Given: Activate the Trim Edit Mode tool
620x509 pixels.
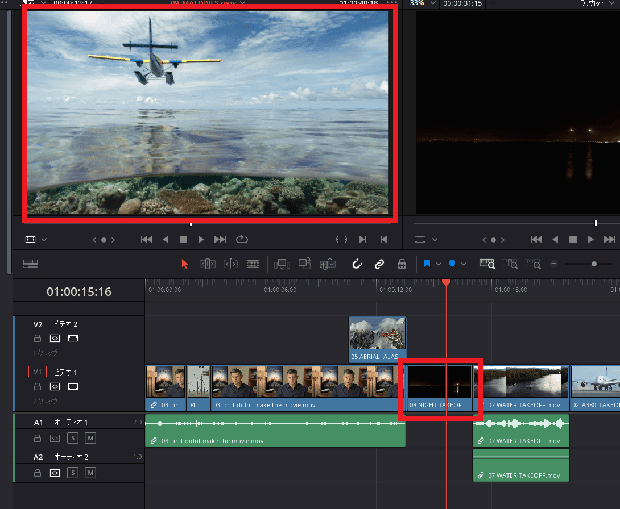Looking at the screenshot, I should coord(208,264).
